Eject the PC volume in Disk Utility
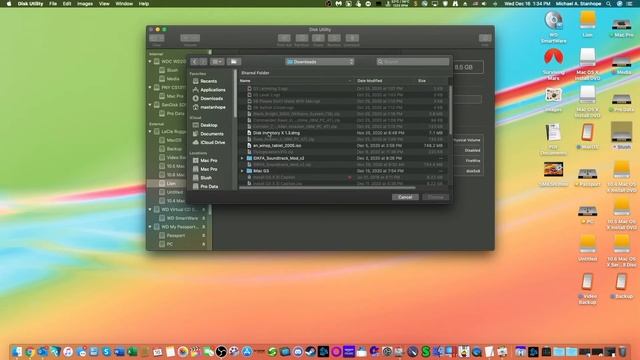This screenshot has height=360, width=640. coord(204,244)
